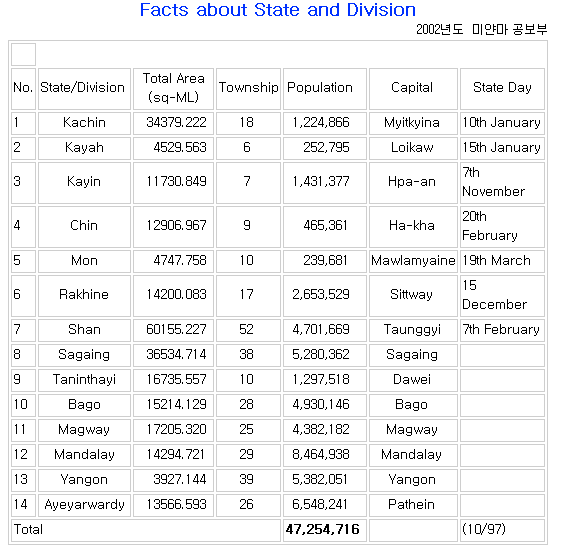Click the 'No.' column header

click(23, 88)
